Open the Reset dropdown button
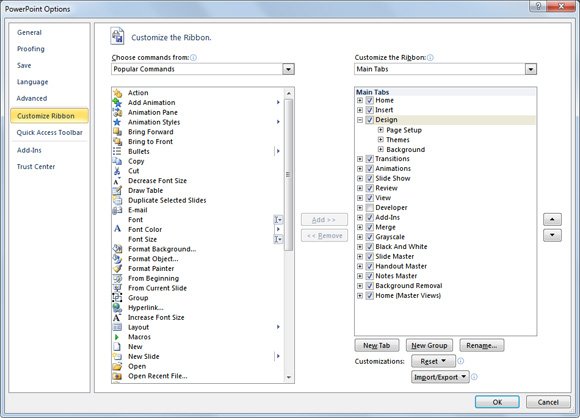The height and width of the screenshot is (418, 580). pos(433,361)
